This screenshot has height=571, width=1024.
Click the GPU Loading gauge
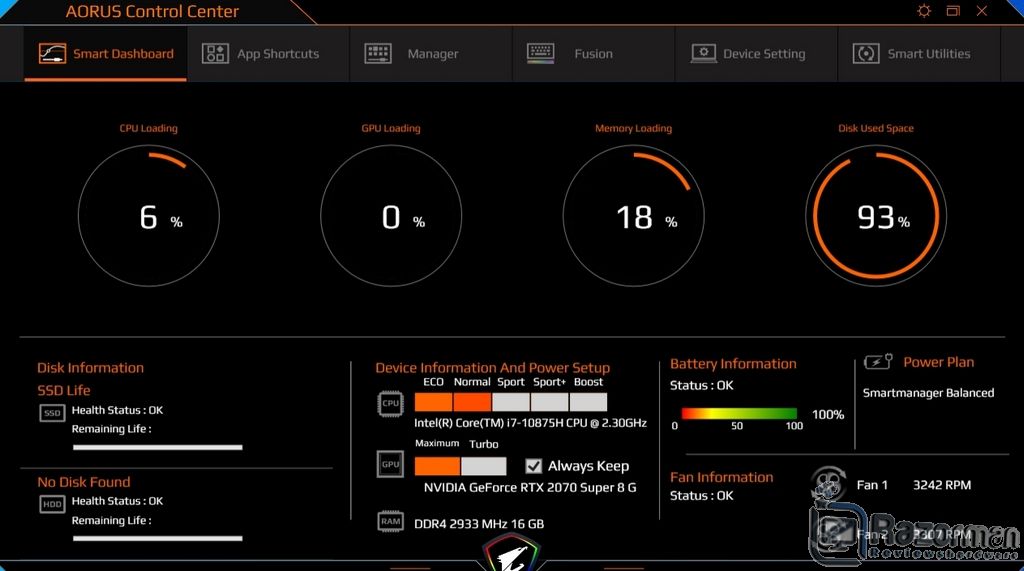(391, 216)
